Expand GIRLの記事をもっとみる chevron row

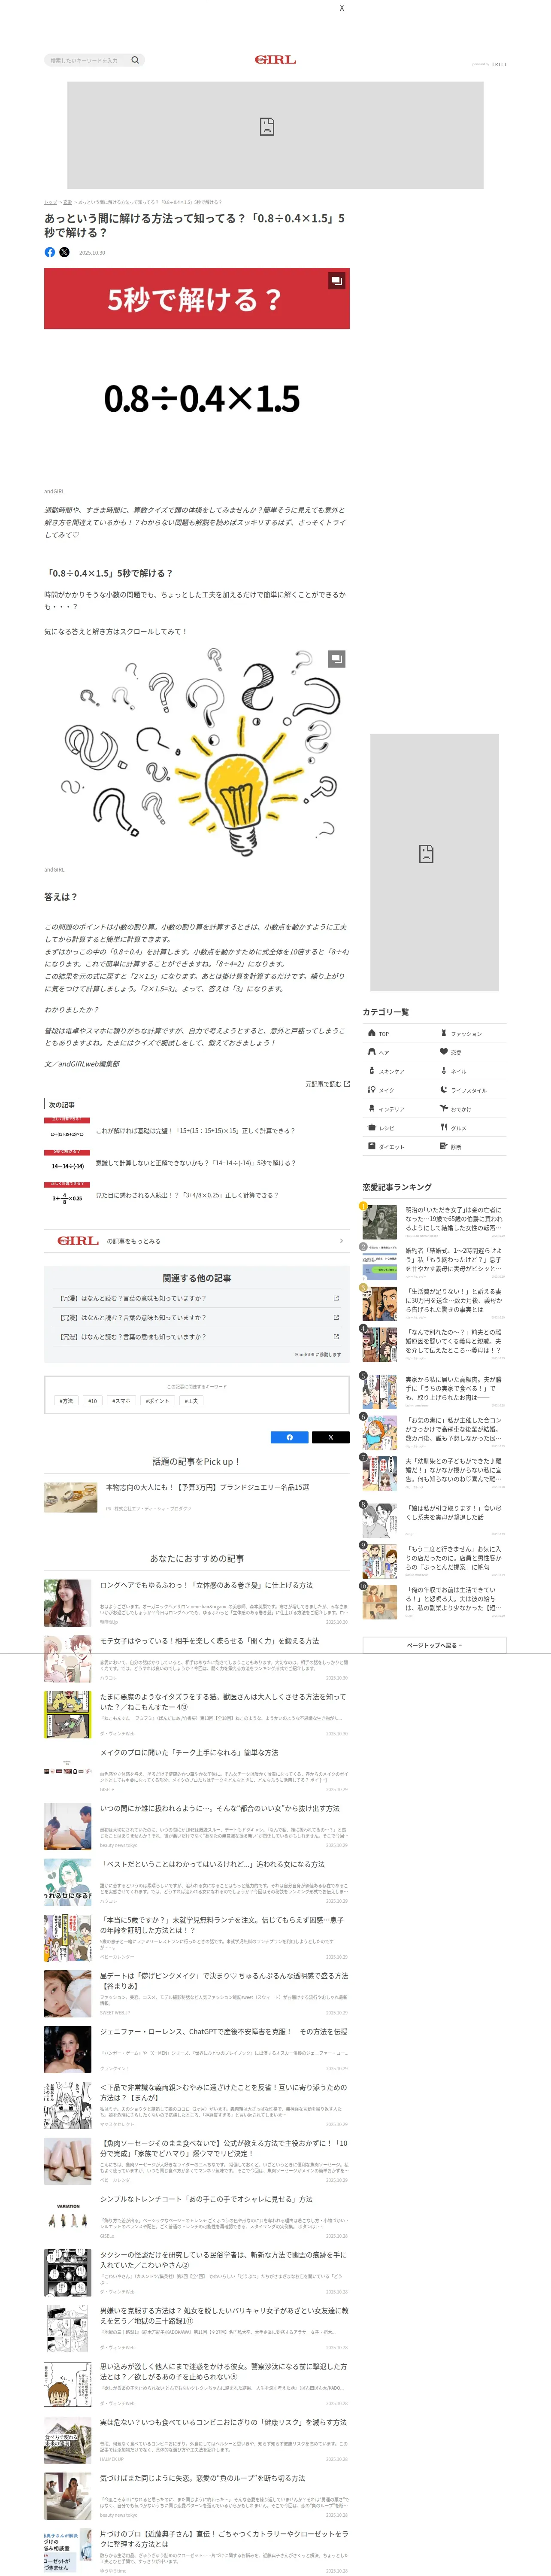197,1241
